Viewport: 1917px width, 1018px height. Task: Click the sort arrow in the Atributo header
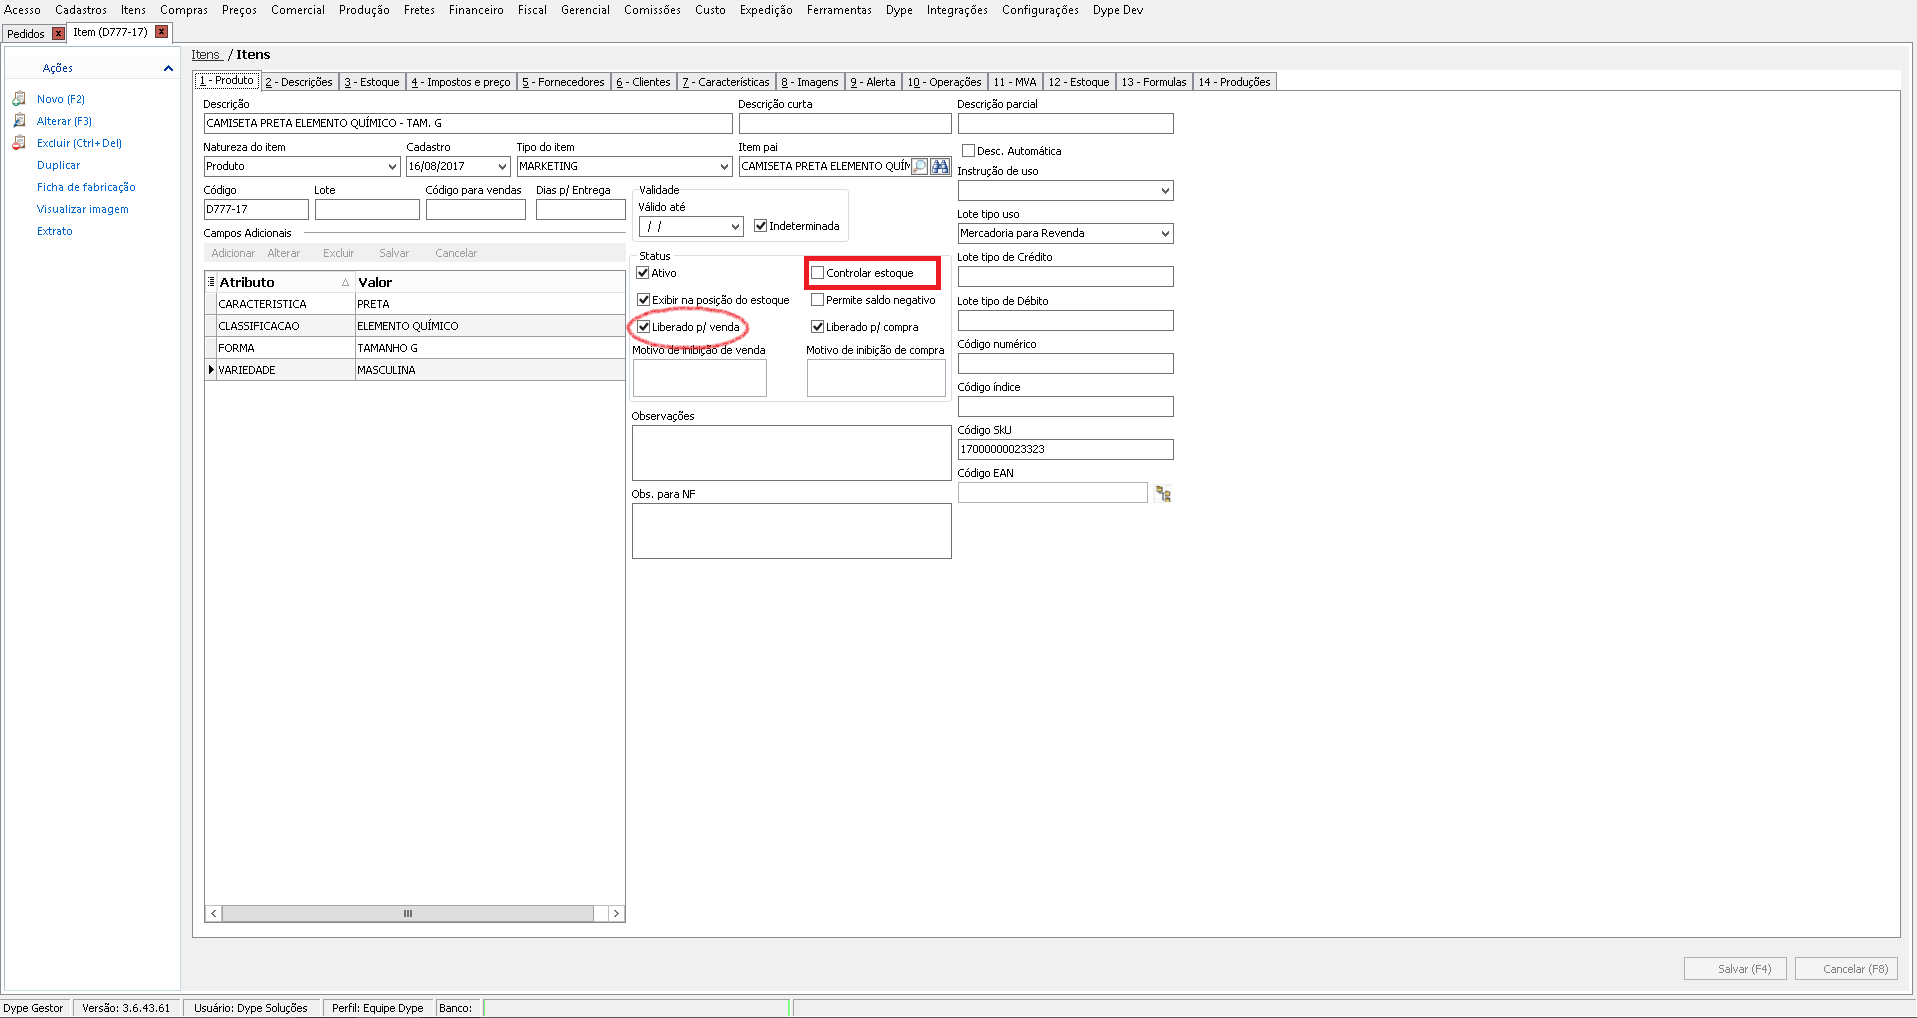pos(345,283)
